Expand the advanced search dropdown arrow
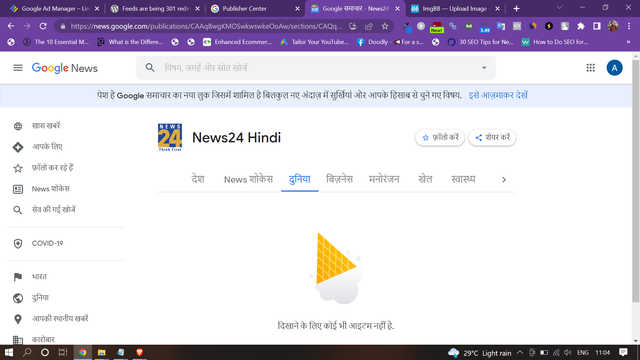This screenshot has width=640, height=360. (x=484, y=68)
